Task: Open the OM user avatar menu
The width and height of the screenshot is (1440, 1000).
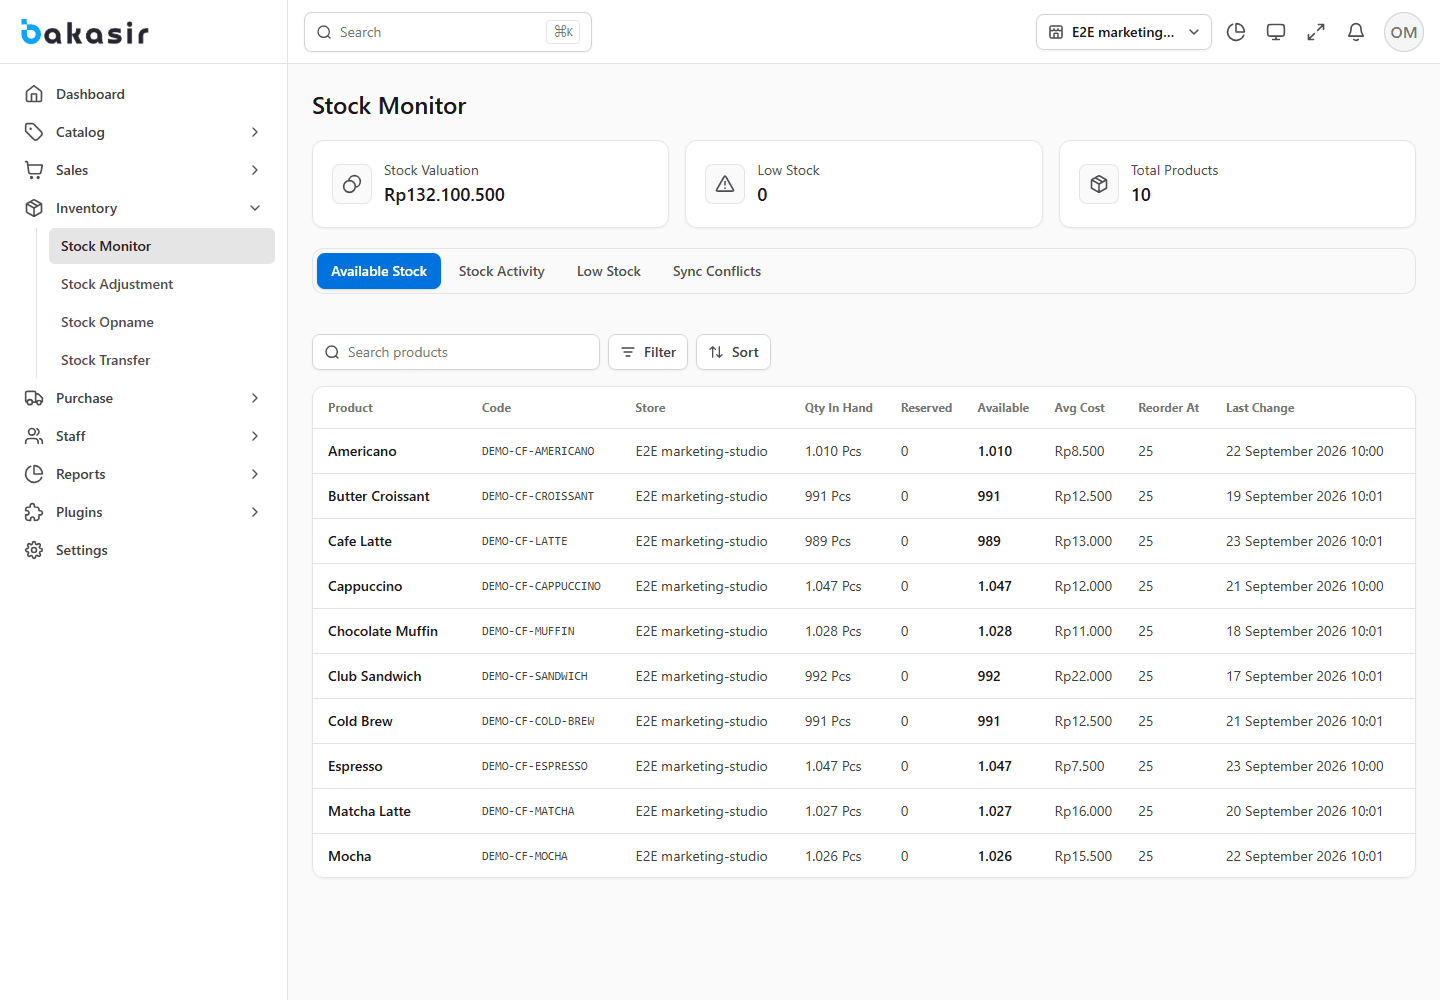Action: [x=1404, y=32]
